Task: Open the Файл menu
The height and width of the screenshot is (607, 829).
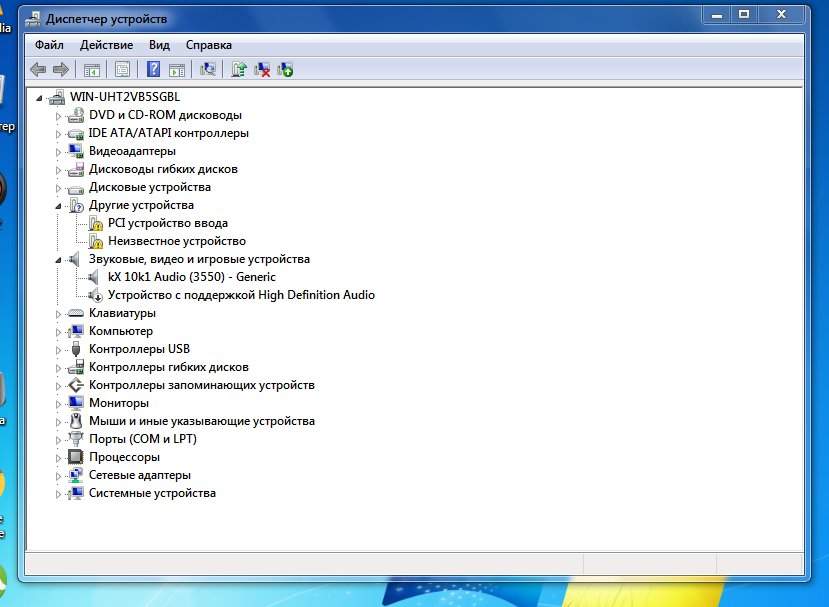Action: [x=49, y=45]
